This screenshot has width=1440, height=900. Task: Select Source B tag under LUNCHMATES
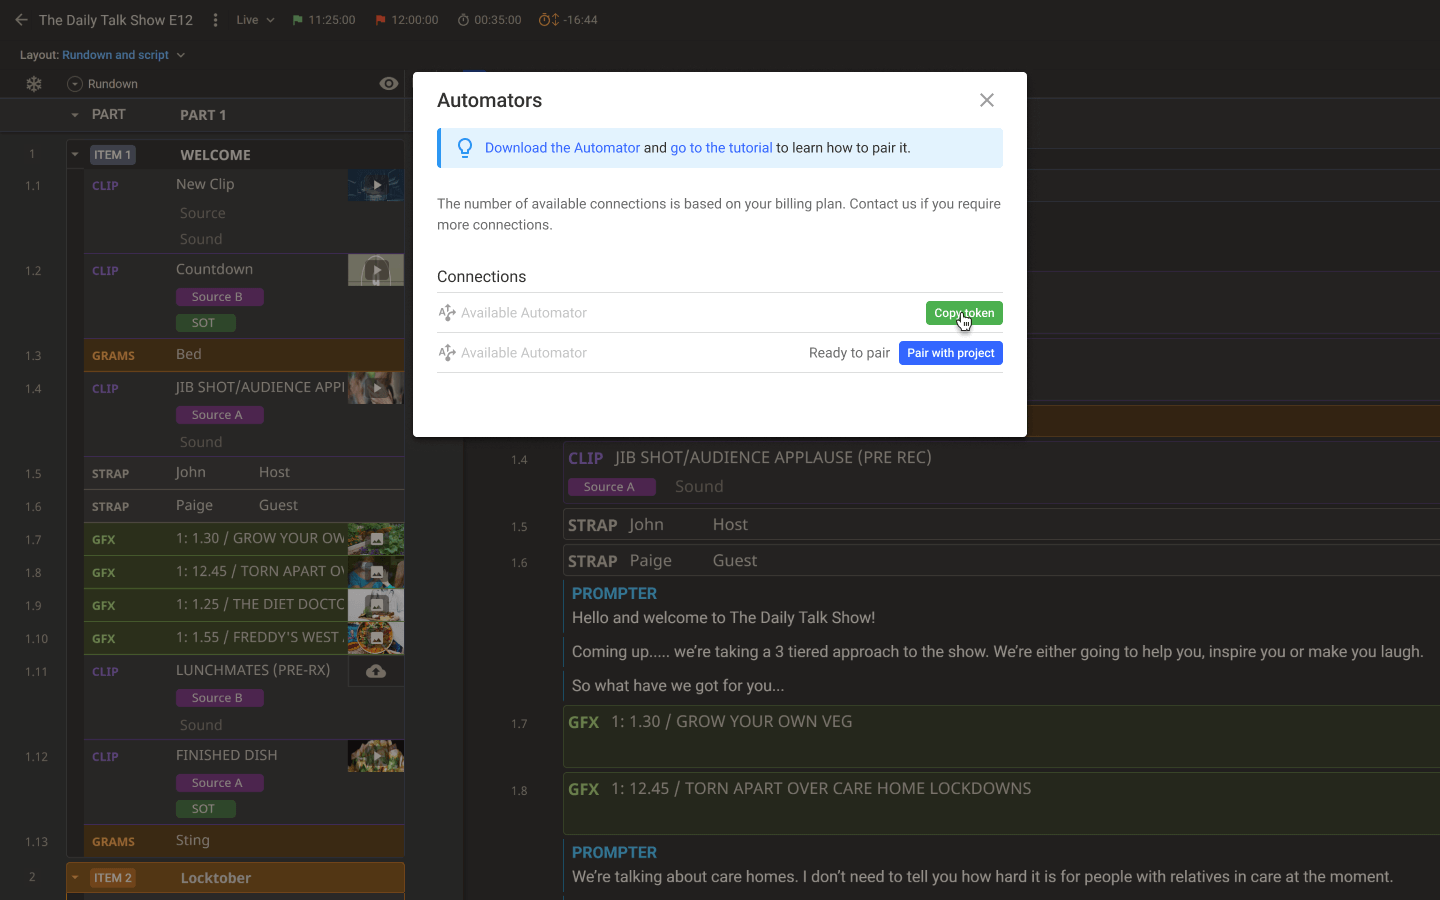point(220,698)
